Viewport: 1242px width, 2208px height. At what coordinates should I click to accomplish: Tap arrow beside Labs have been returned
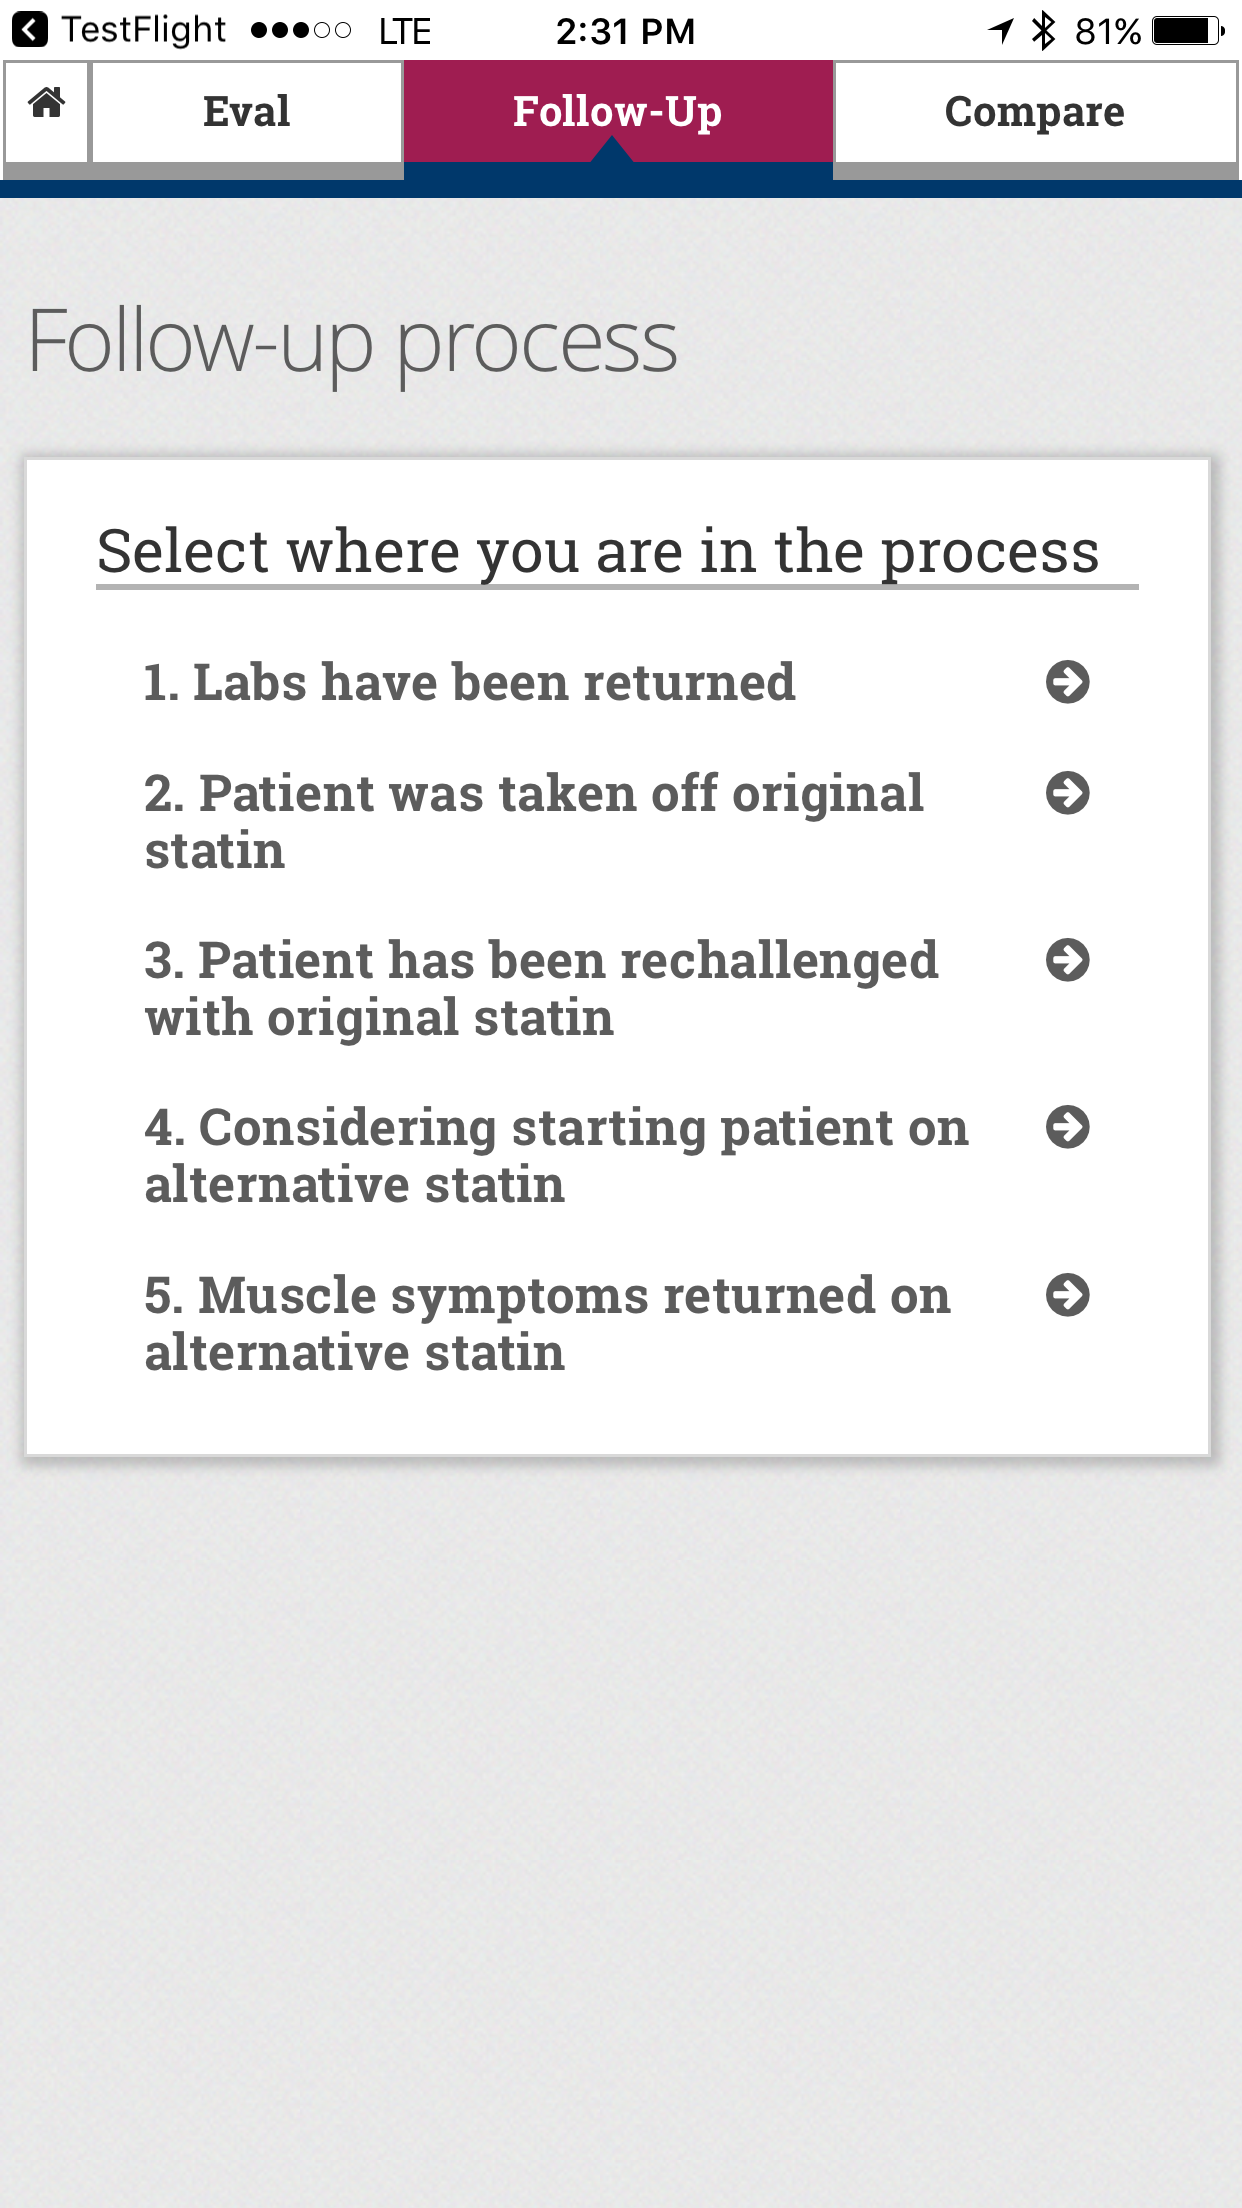coord(1067,683)
